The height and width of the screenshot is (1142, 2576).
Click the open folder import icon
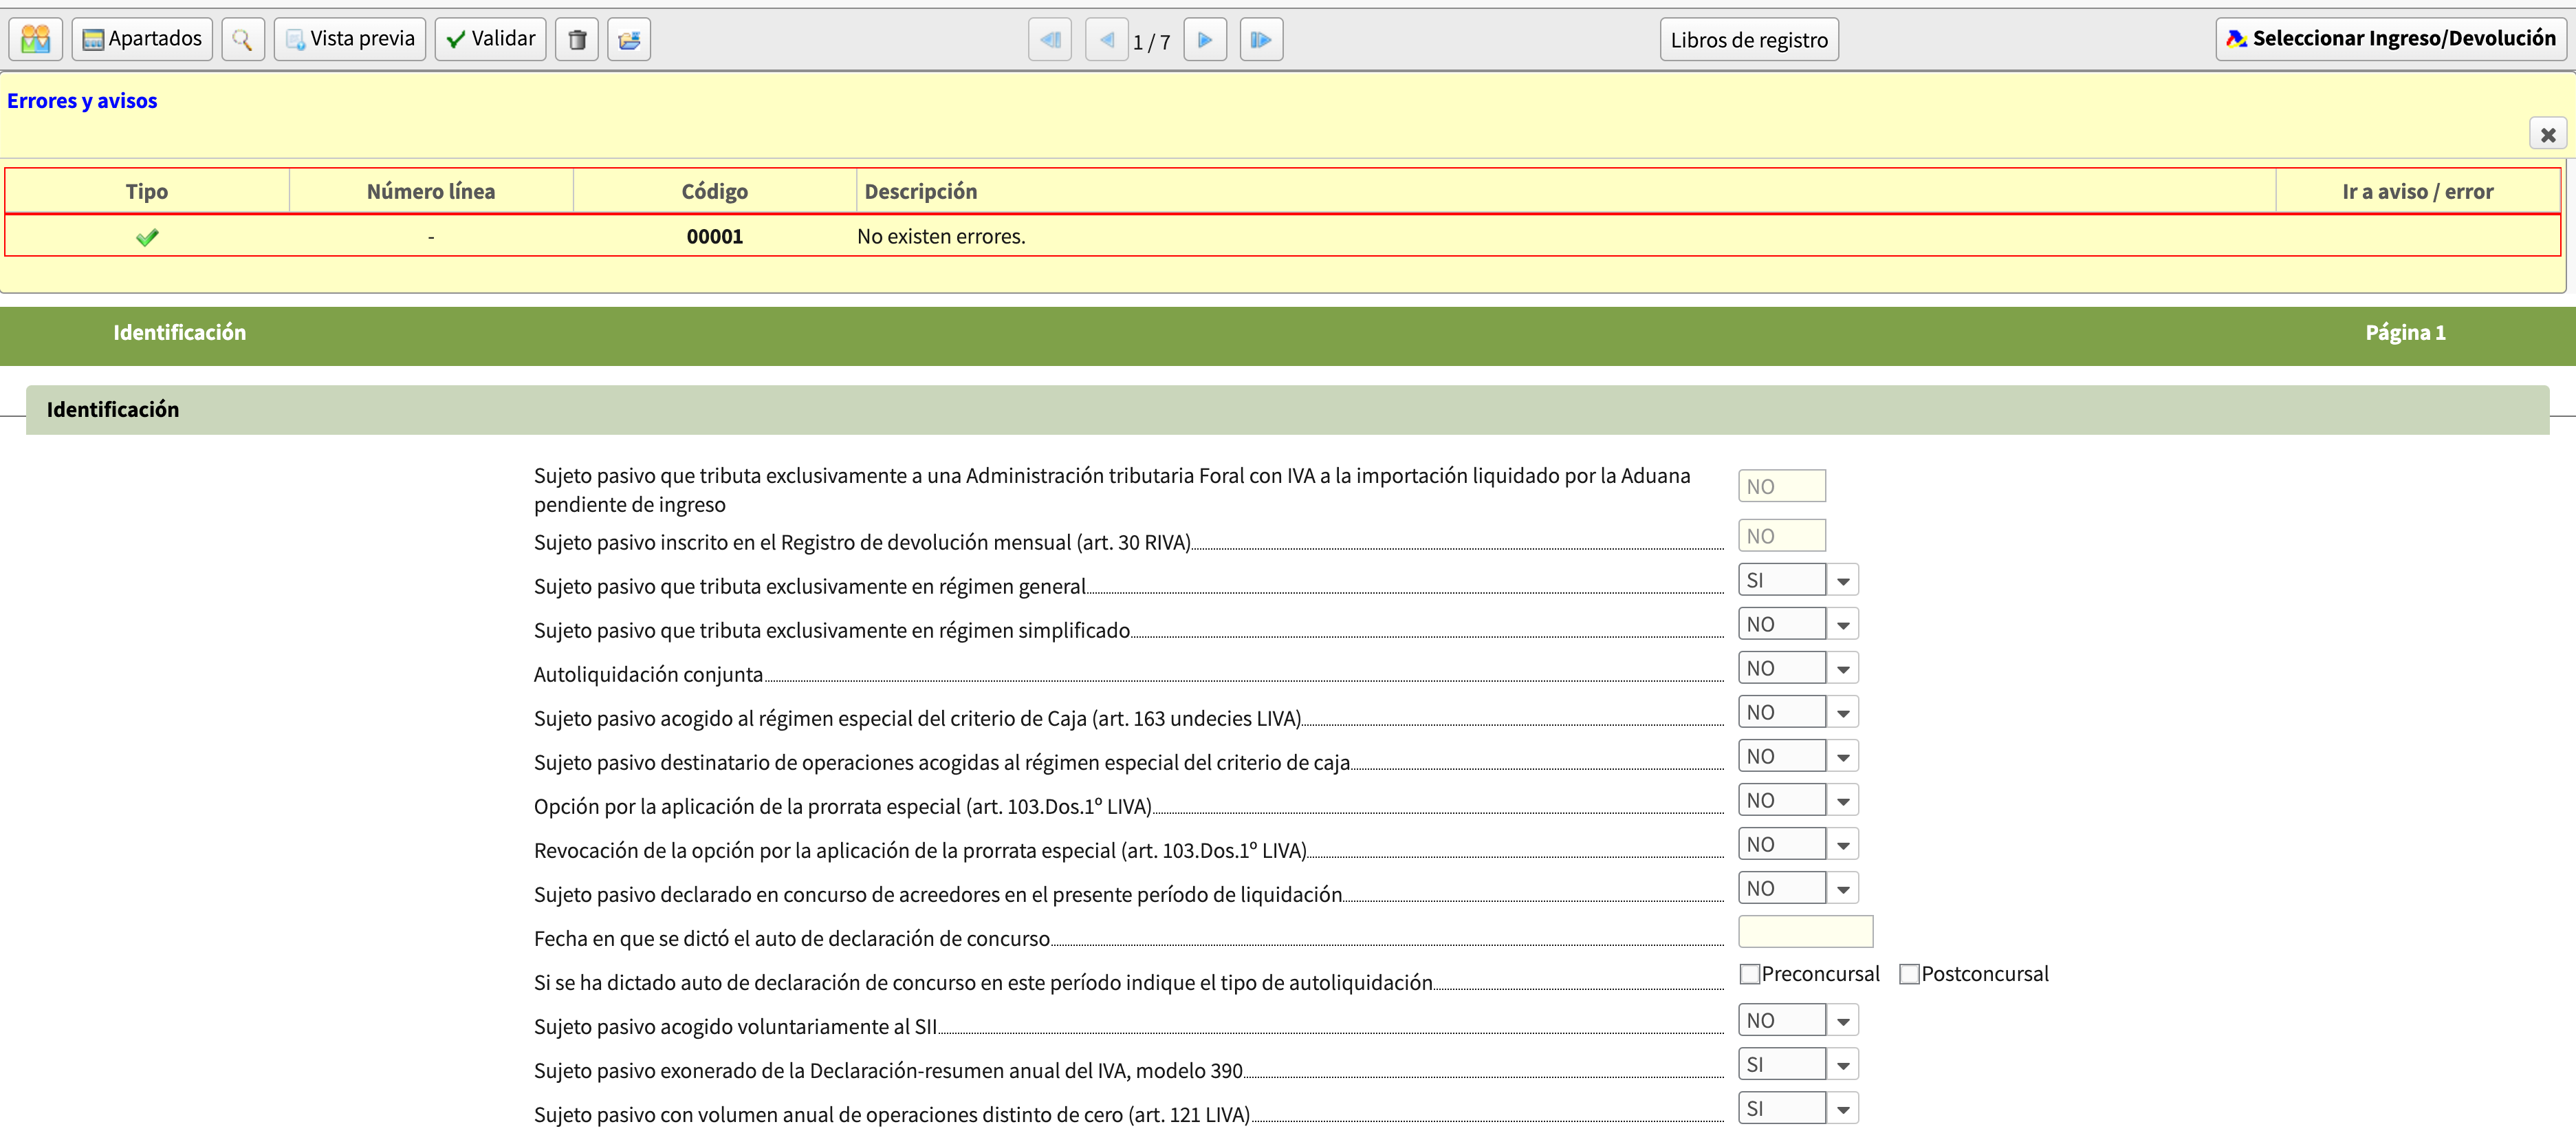(x=629, y=39)
